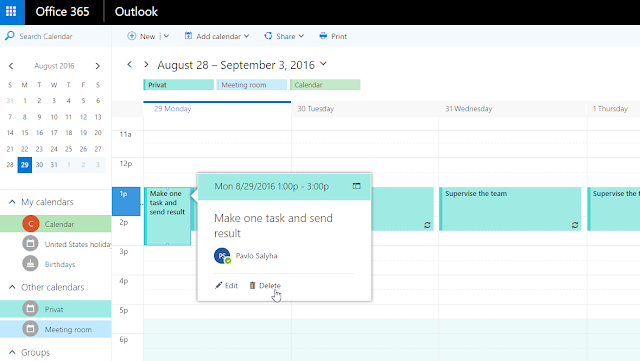The width and height of the screenshot is (640, 361).
Task: Click the New event plus icon
Action: (x=131, y=36)
